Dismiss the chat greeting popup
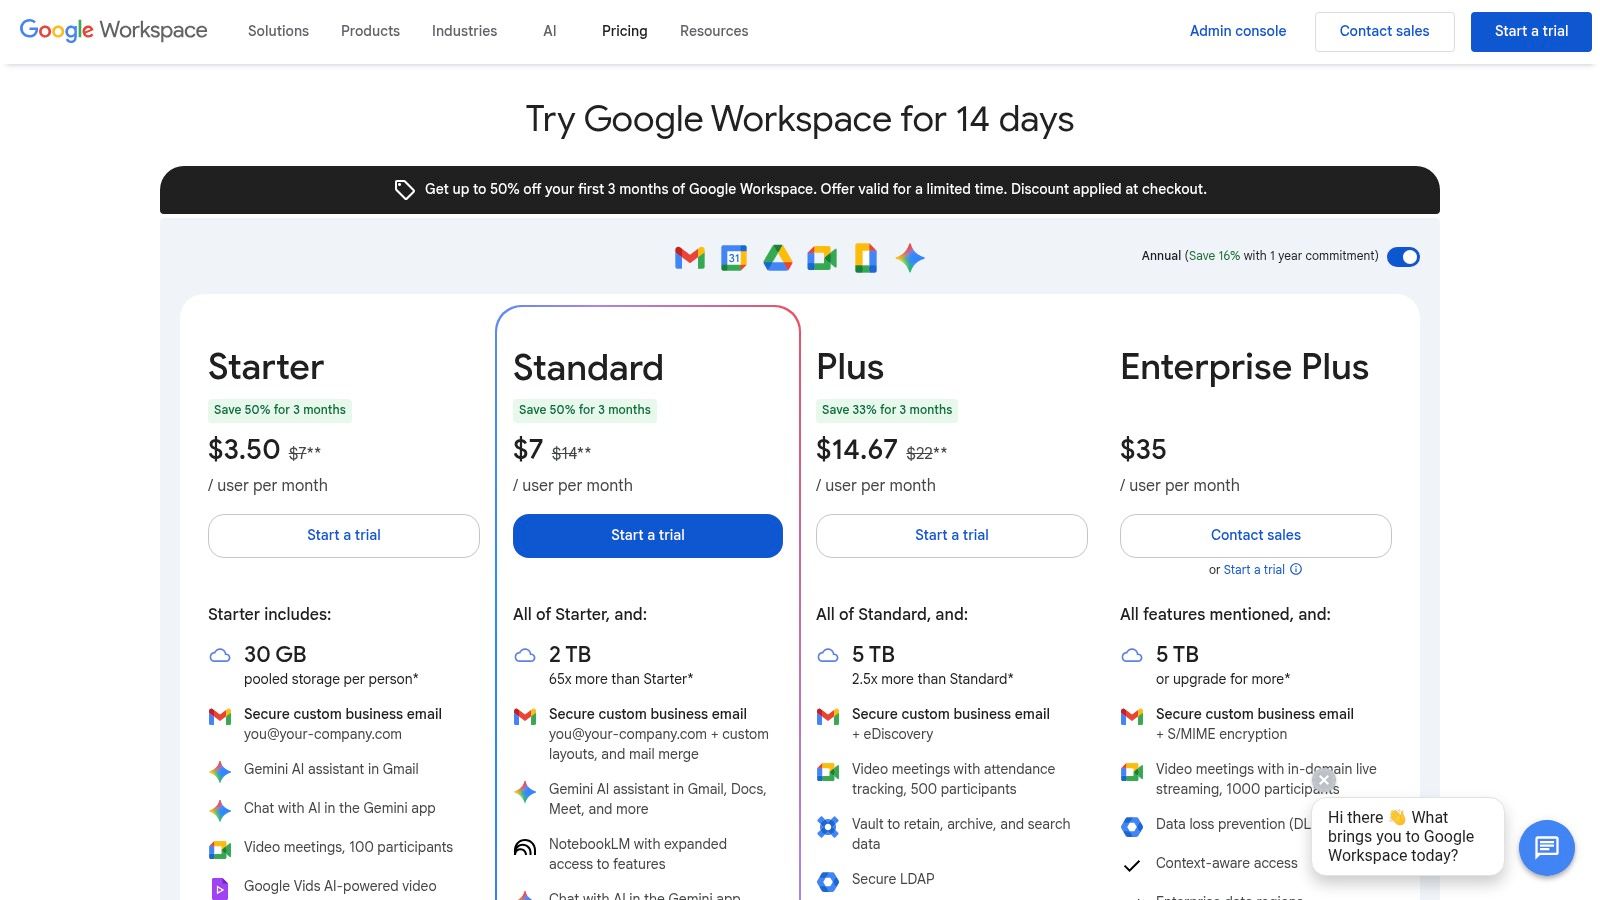The image size is (1600, 900). 1324,780
